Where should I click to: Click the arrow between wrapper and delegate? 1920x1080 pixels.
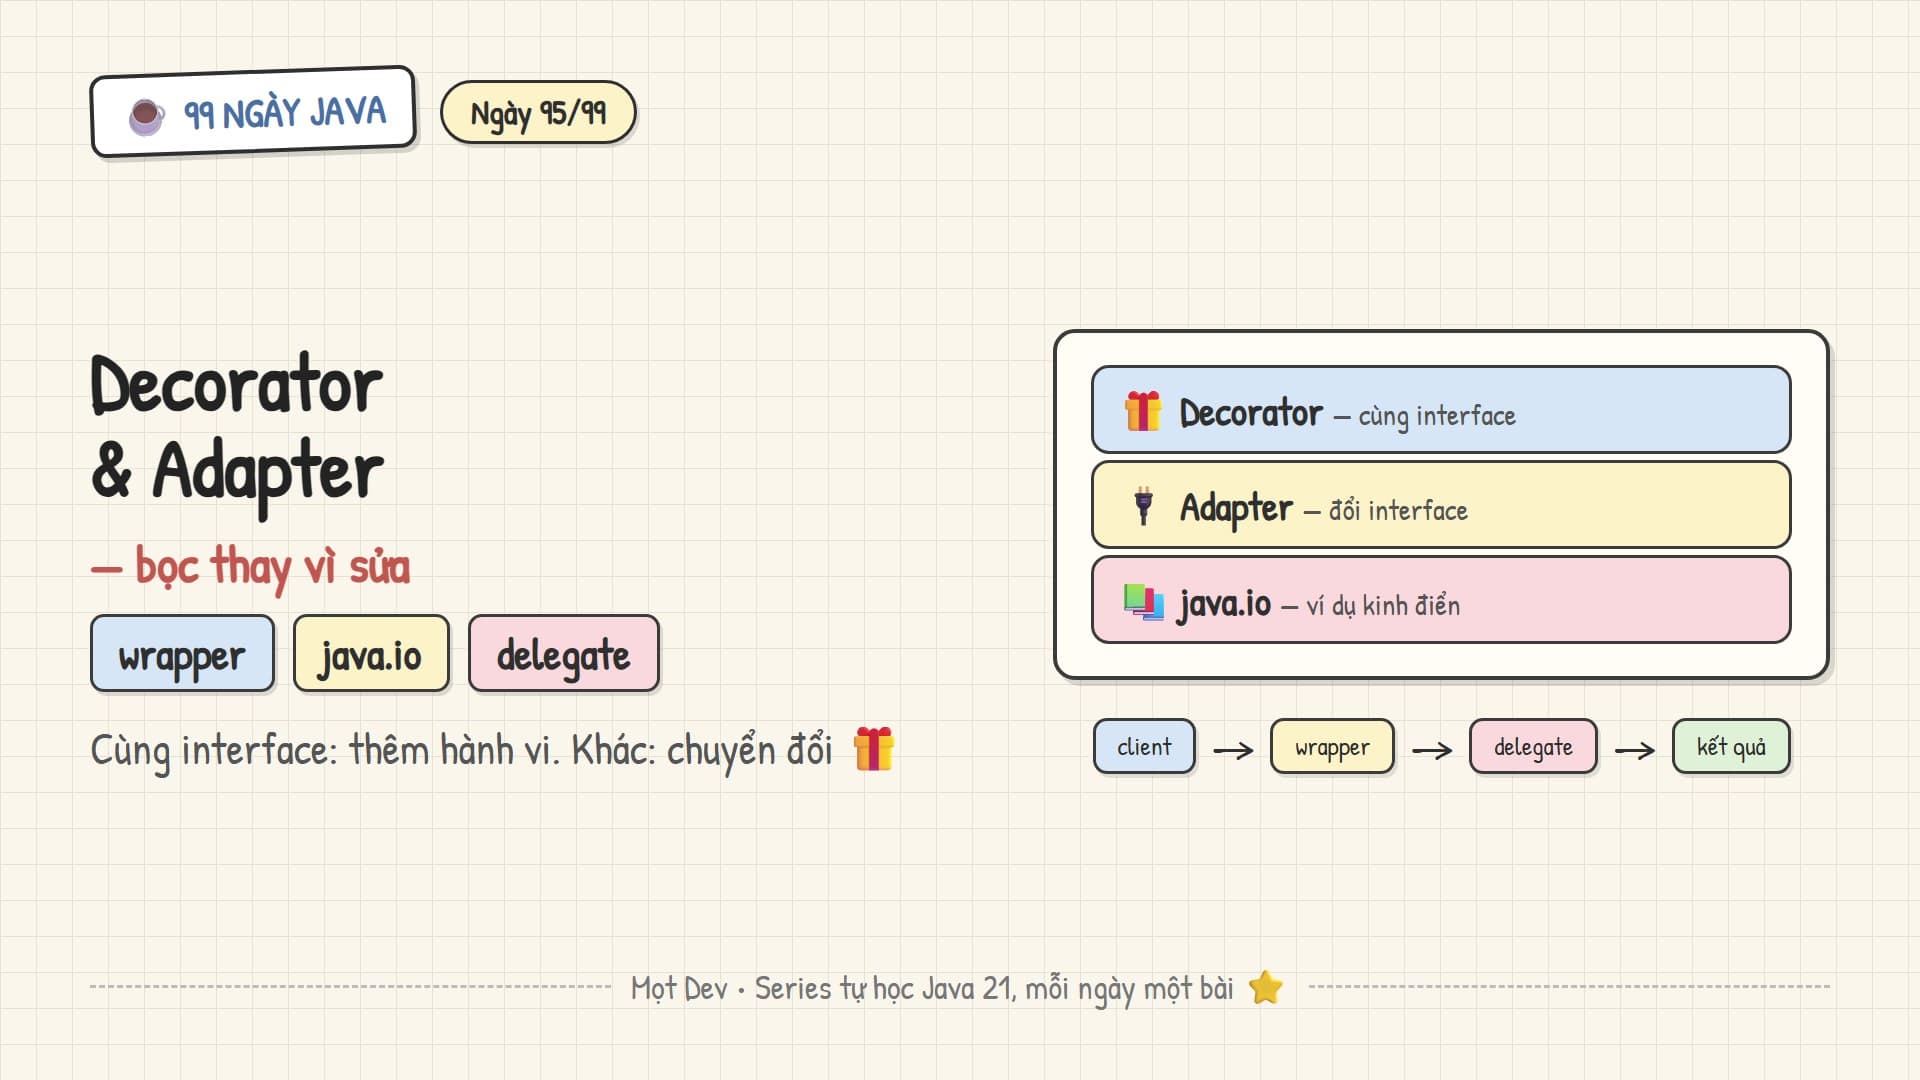tap(1432, 749)
